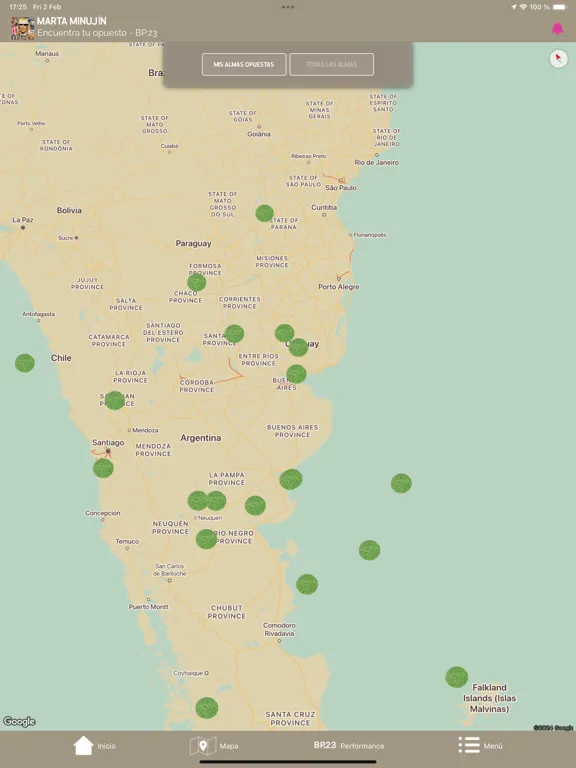Tap the Manaus city label
Screen dimensions: 576x768
[x=47, y=53]
